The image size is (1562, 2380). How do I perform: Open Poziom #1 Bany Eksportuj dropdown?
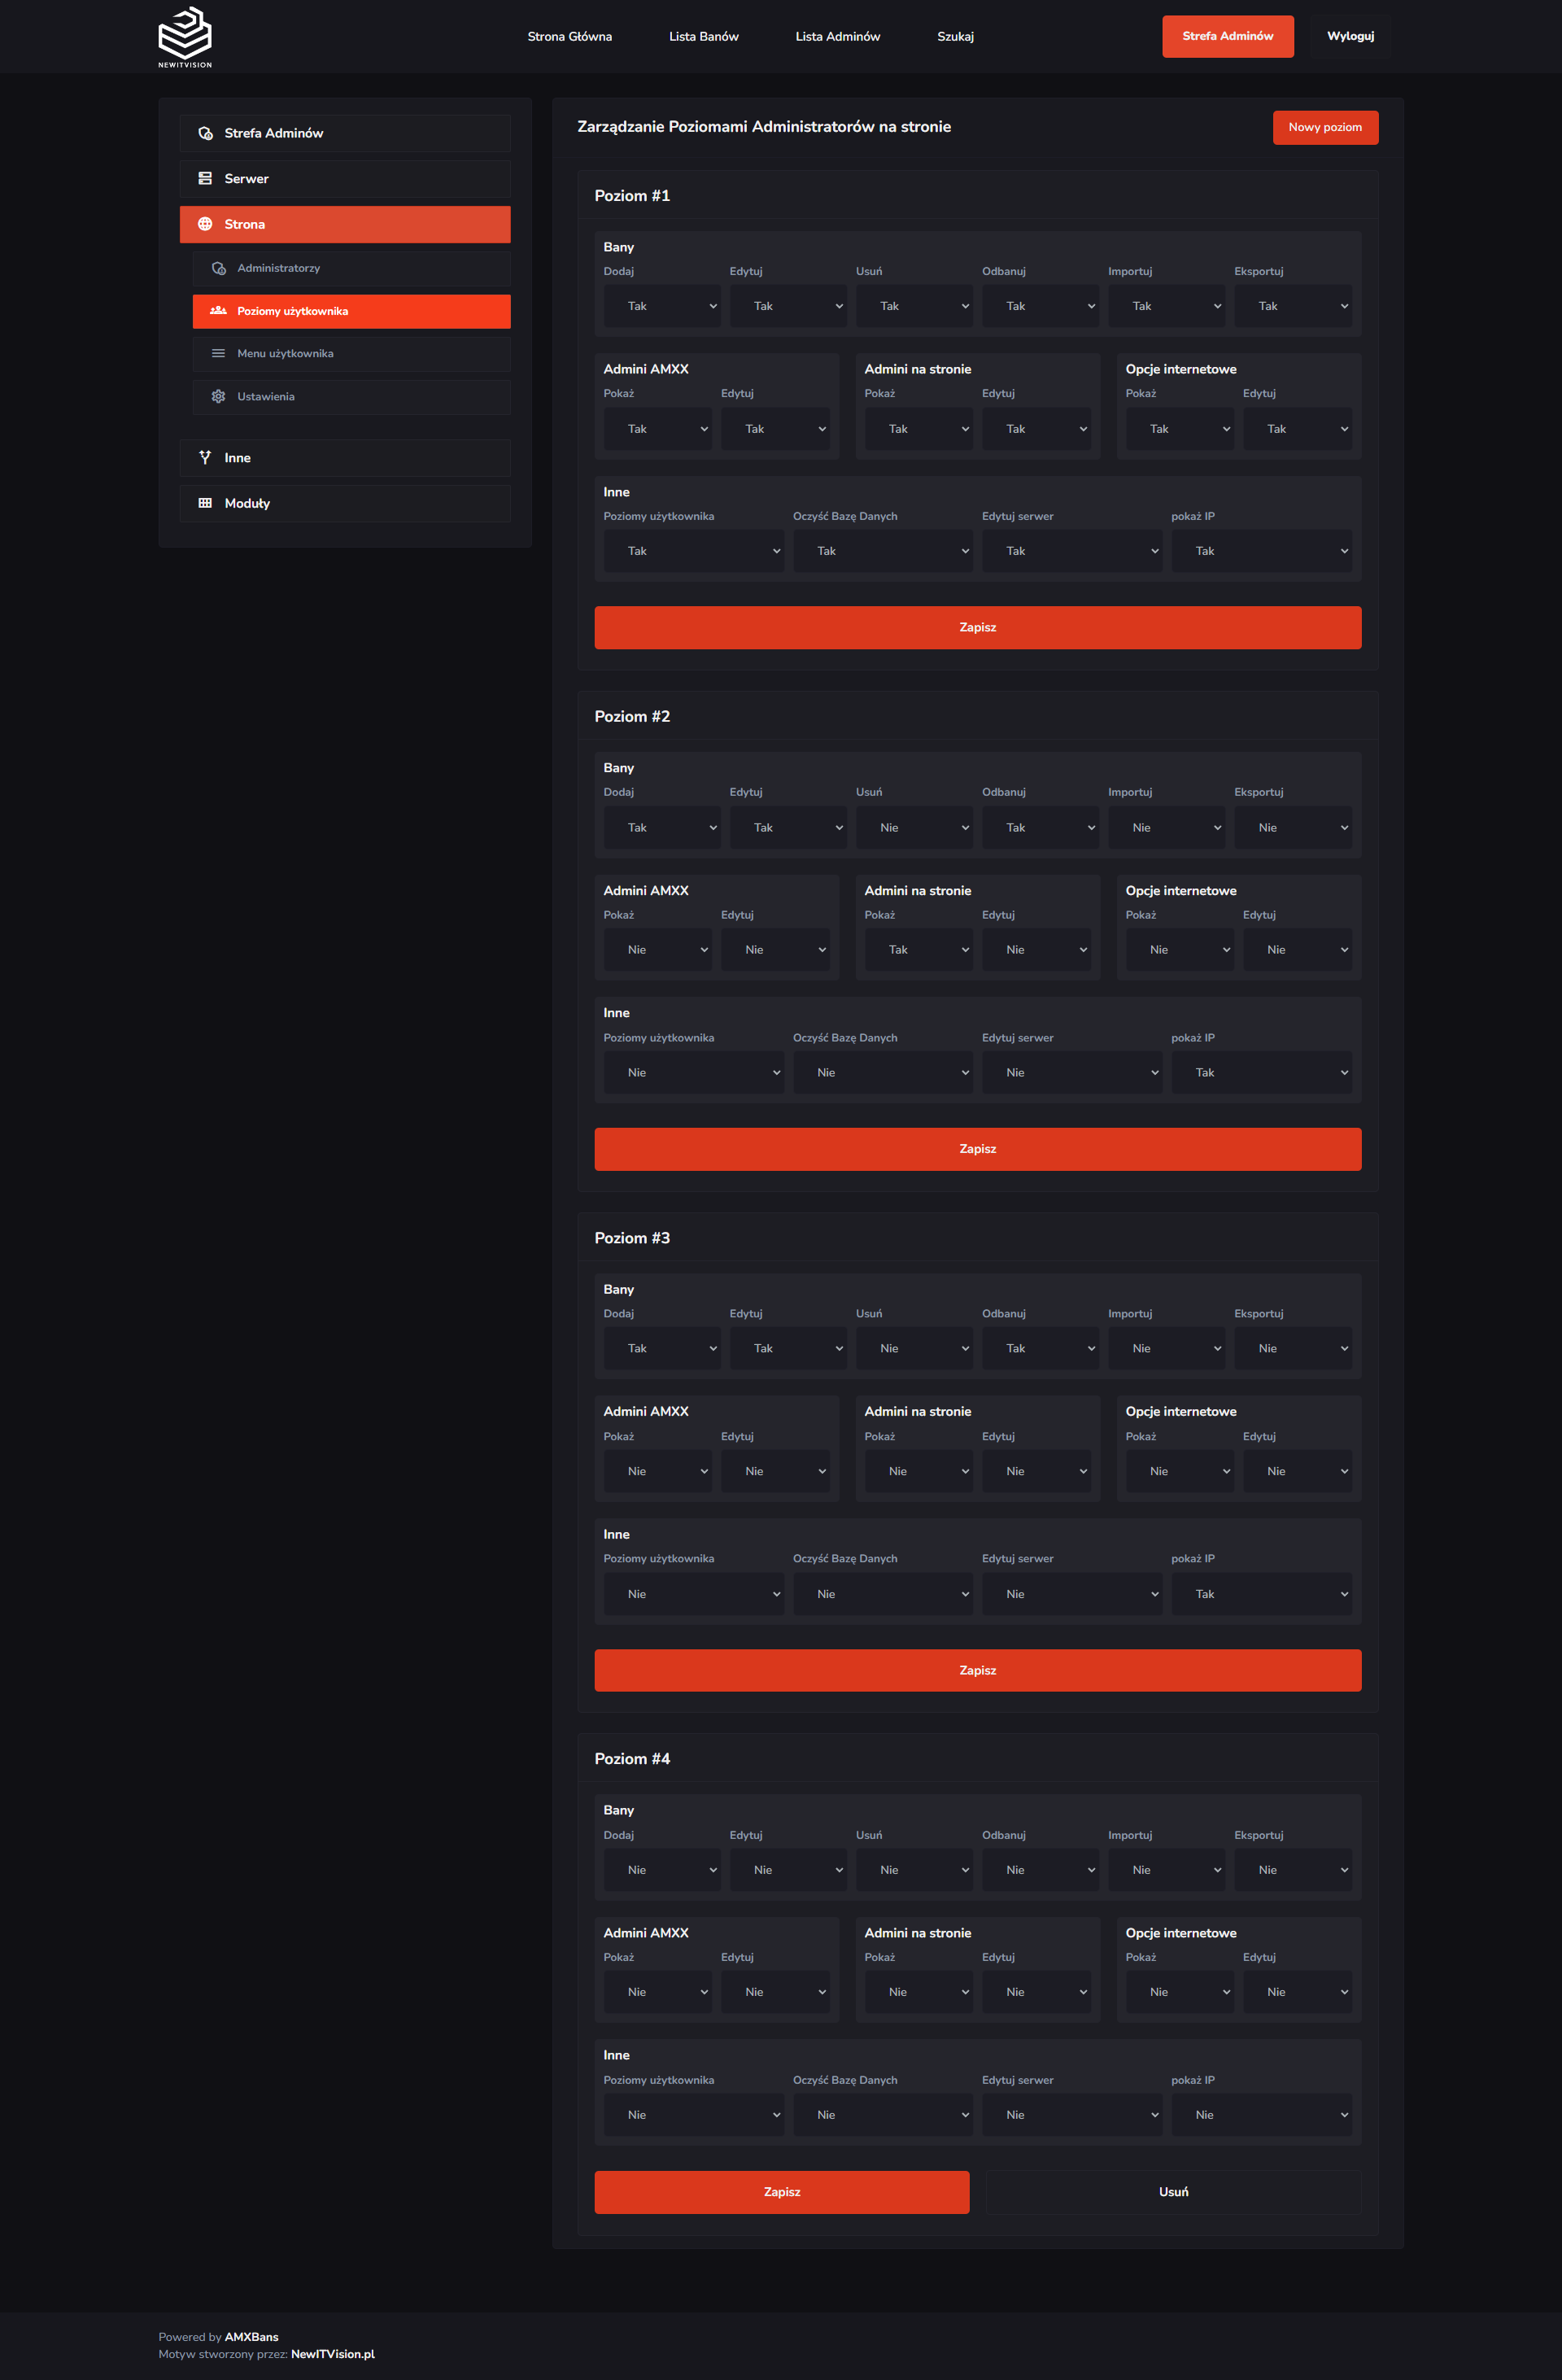coord(1293,306)
